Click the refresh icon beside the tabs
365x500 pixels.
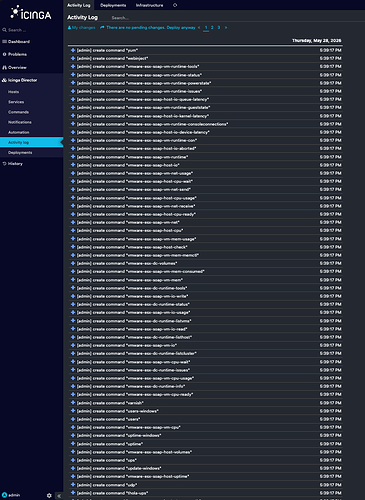click(175, 5)
